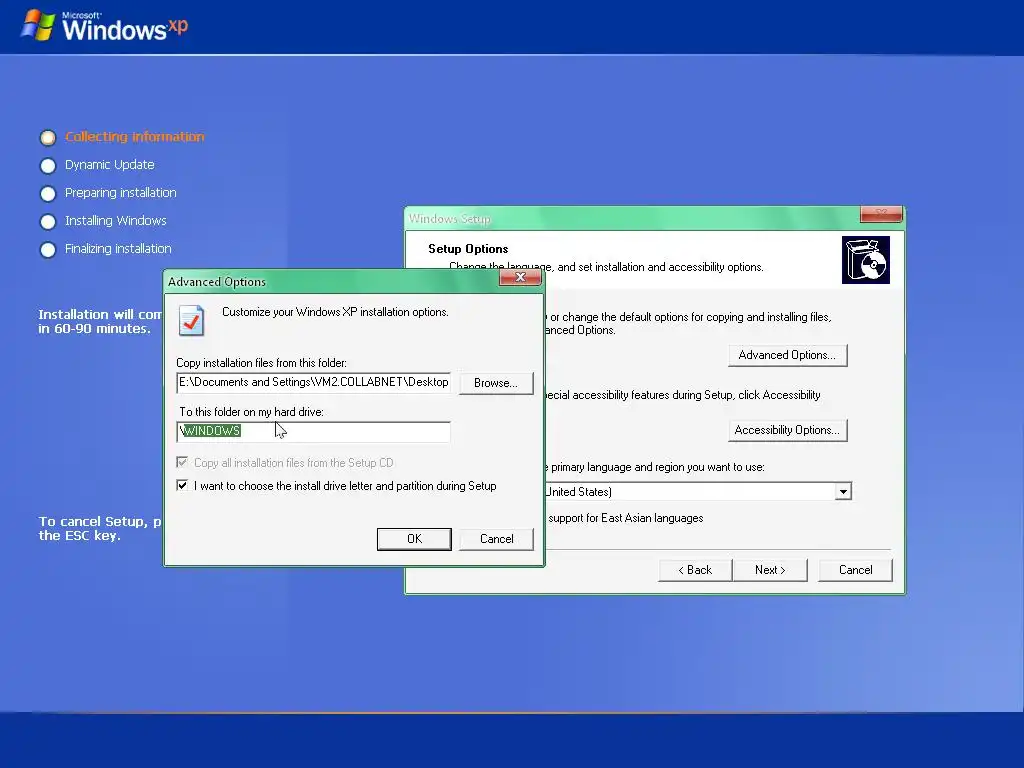Click the setup CD box icon

pos(865,260)
